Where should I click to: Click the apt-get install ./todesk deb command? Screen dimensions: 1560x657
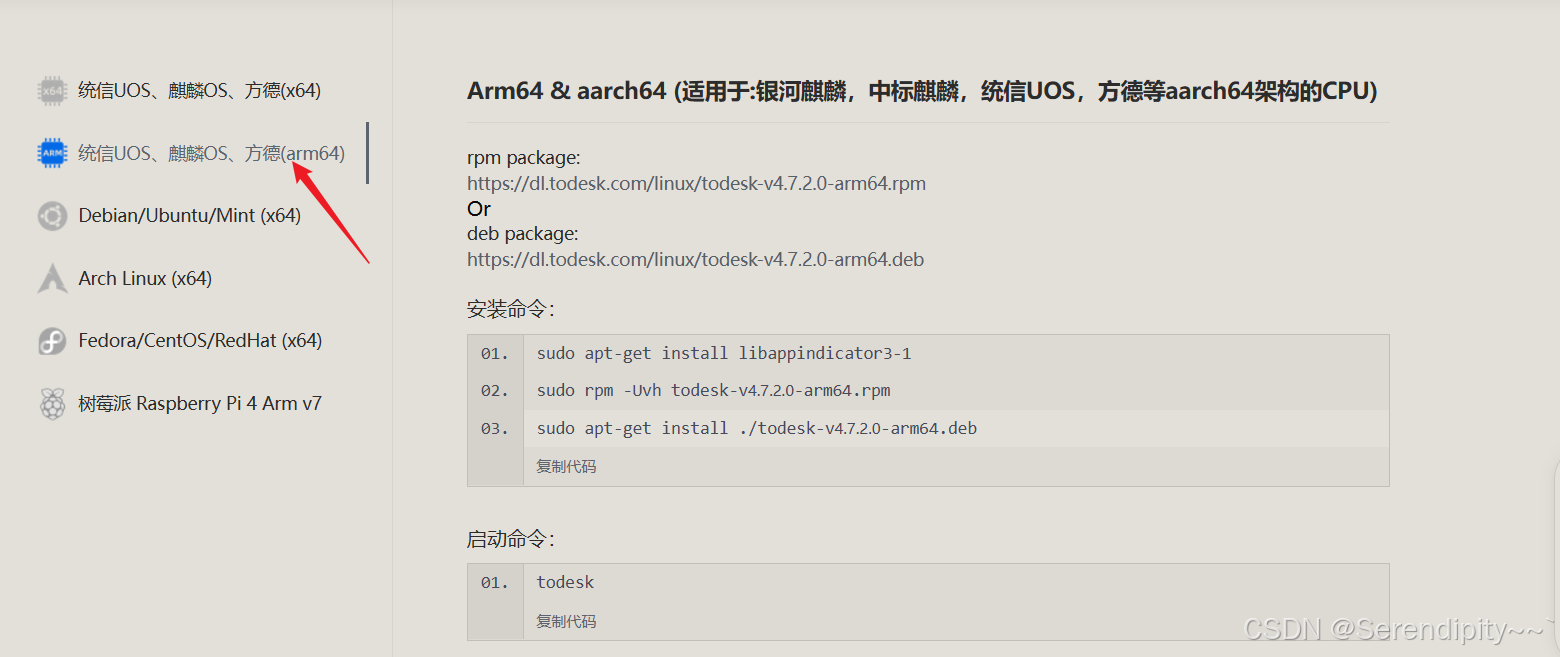tap(757, 428)
